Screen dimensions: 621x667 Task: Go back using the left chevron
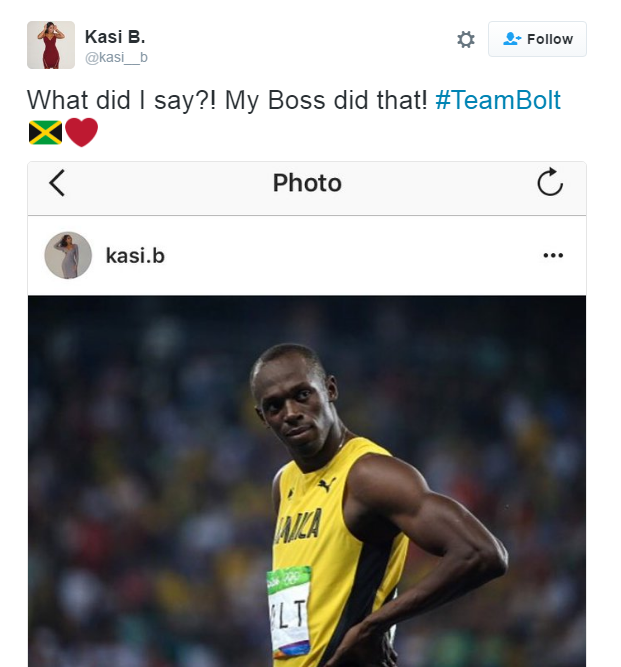[57, 183]
